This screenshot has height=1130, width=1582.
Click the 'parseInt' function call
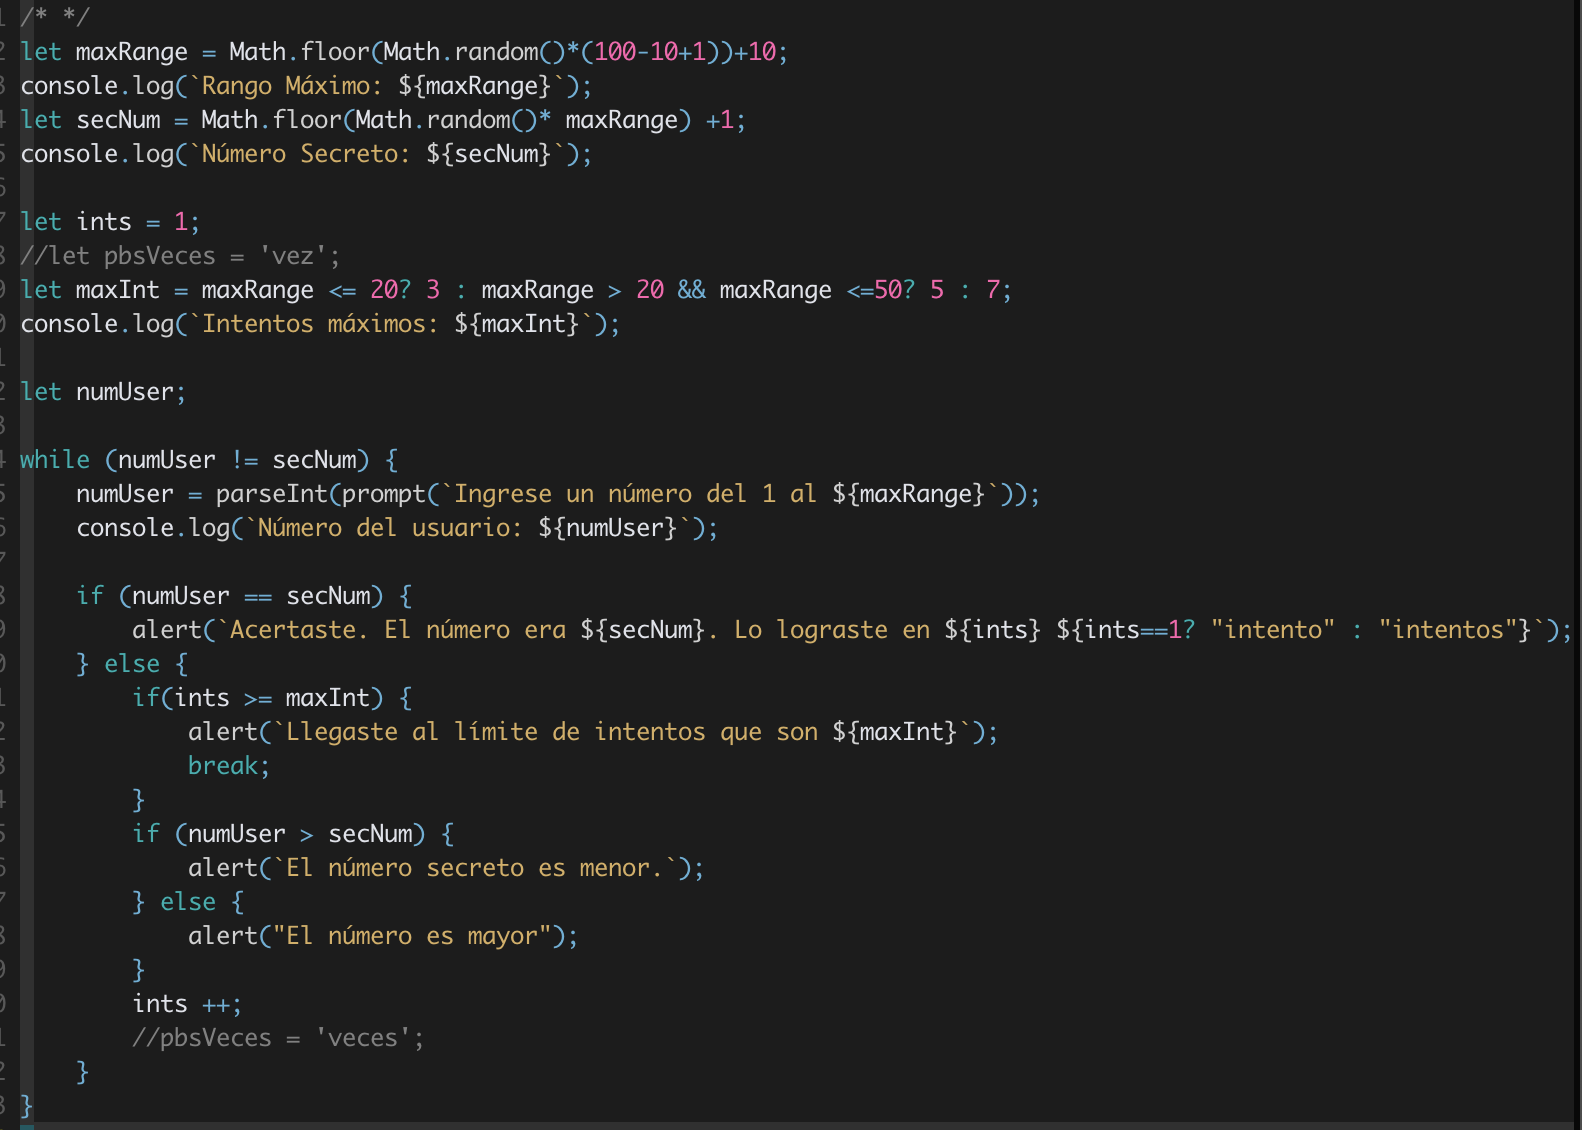click(x=272, y=494)
